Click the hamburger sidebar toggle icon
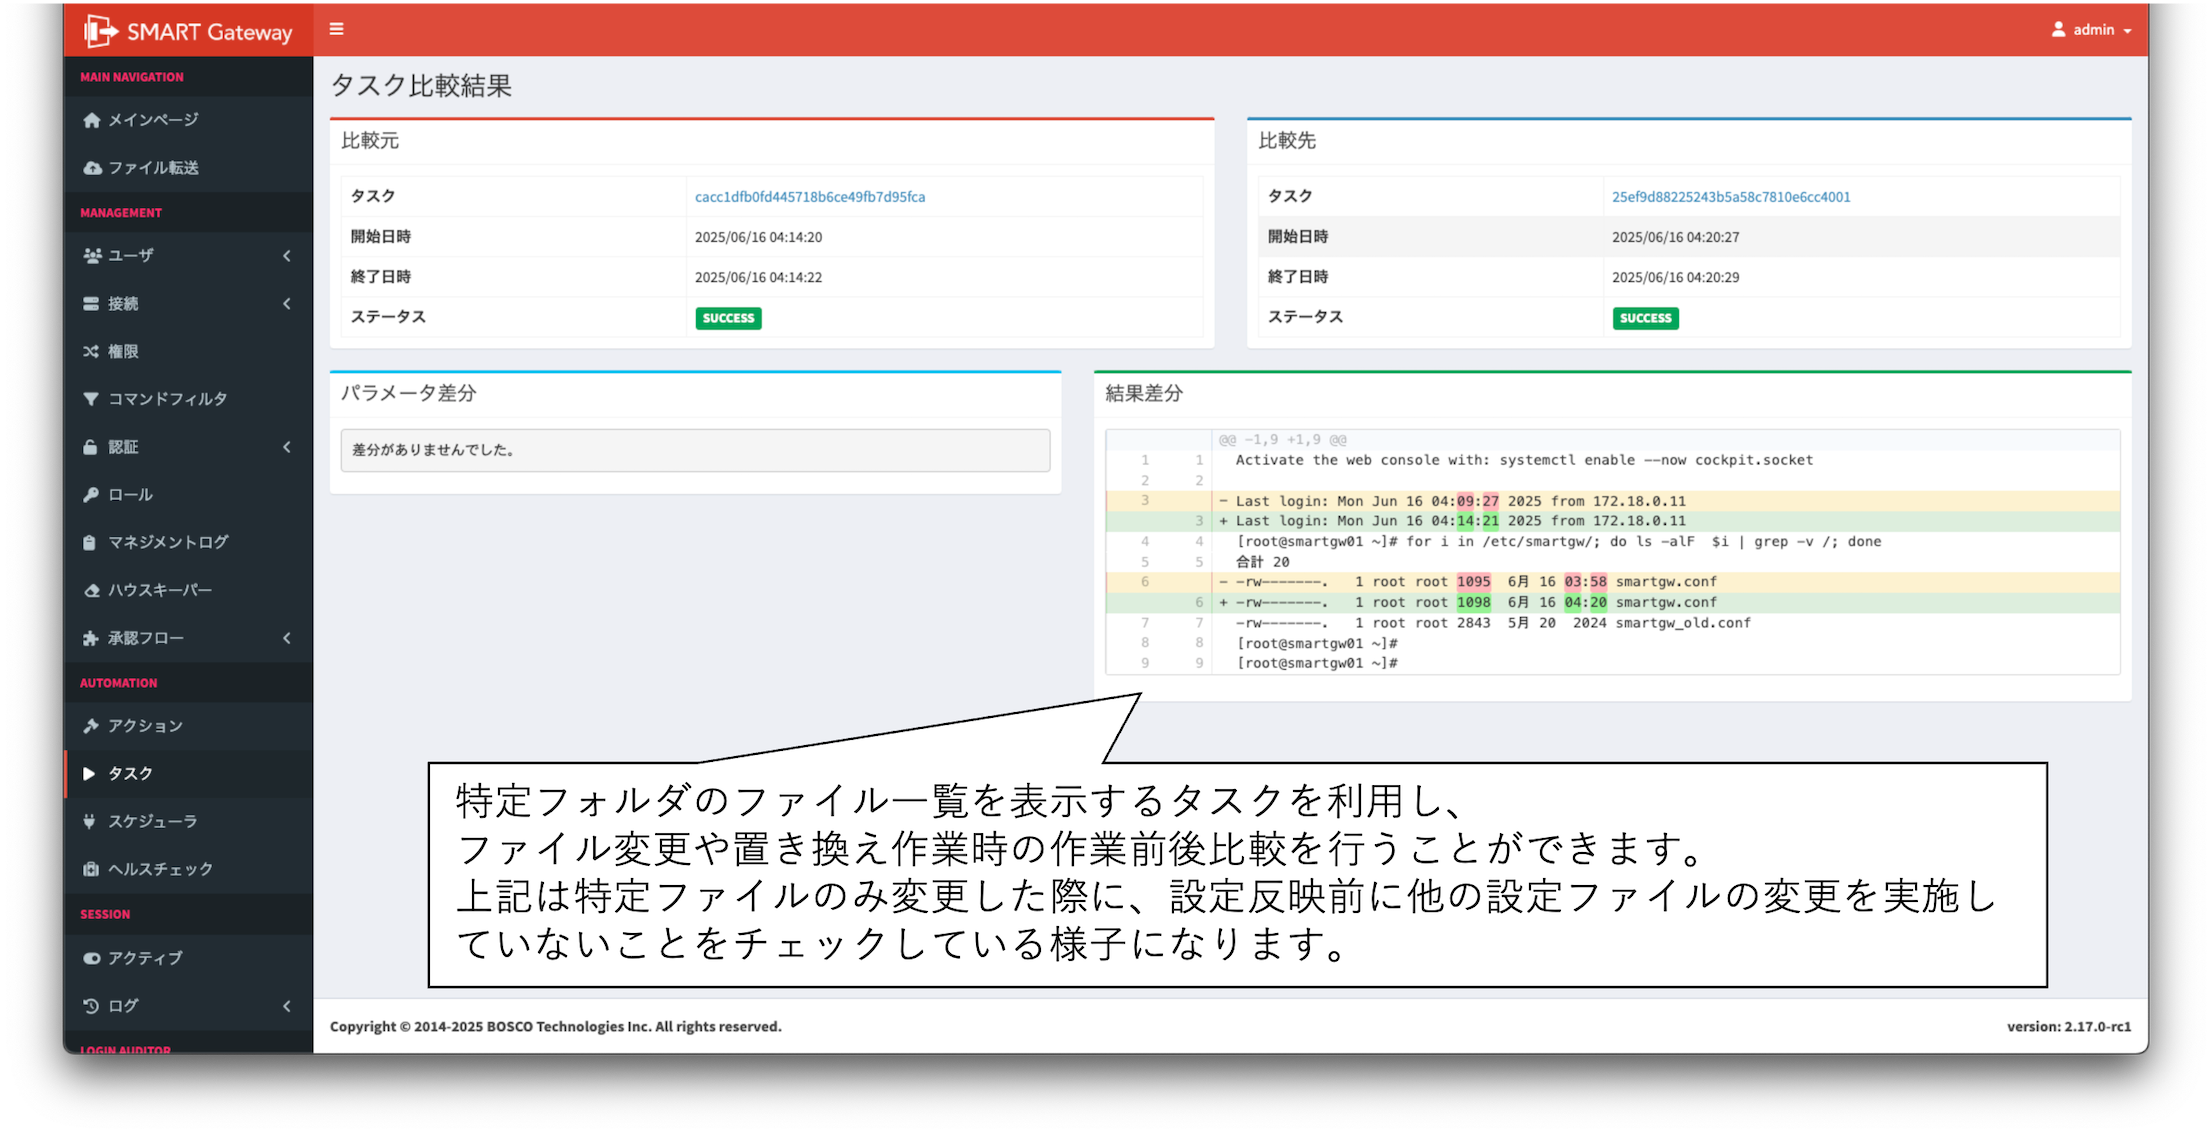The image size is (2209, 1135). [x=337, y=29]
